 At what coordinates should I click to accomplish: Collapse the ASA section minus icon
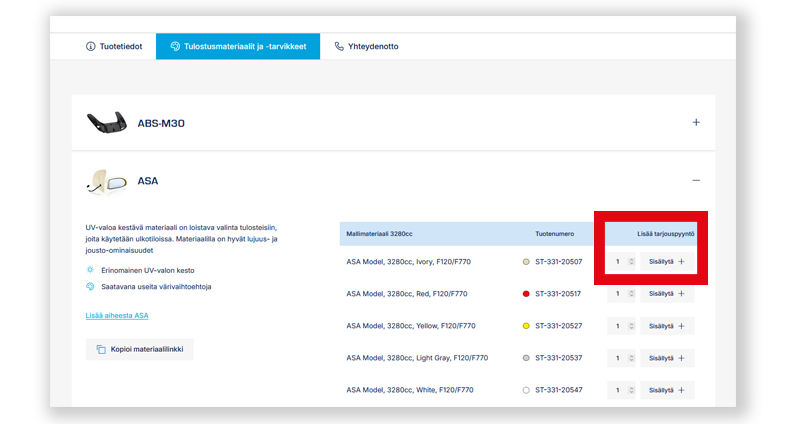click(696, 180)
